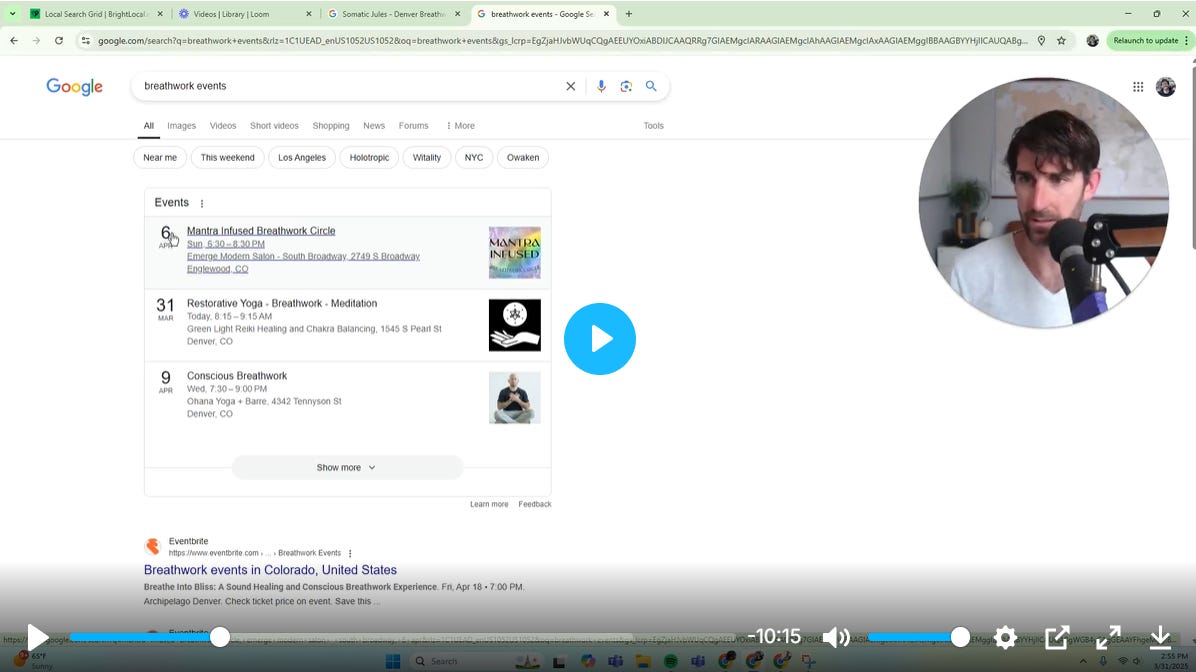Switch to the Videos results tab

[223, 126]
